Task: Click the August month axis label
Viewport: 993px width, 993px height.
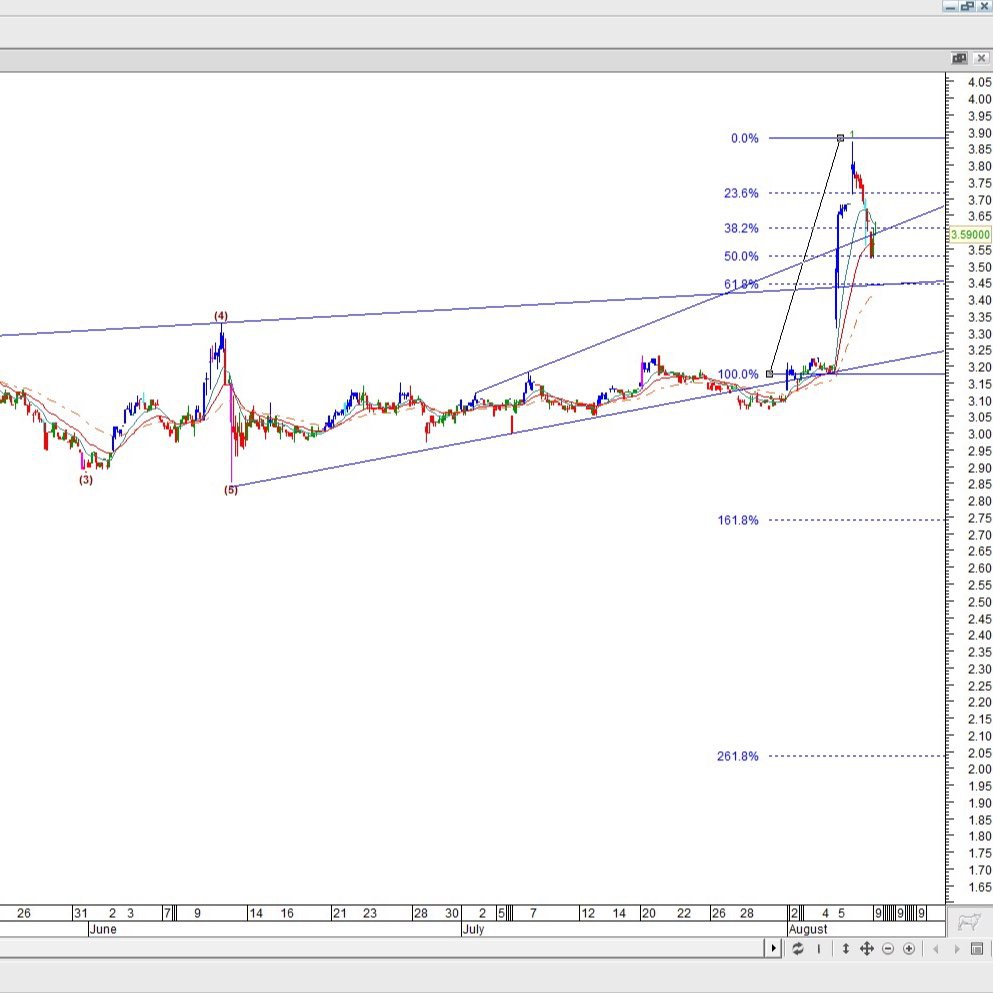Action: (x=808, y=929)
